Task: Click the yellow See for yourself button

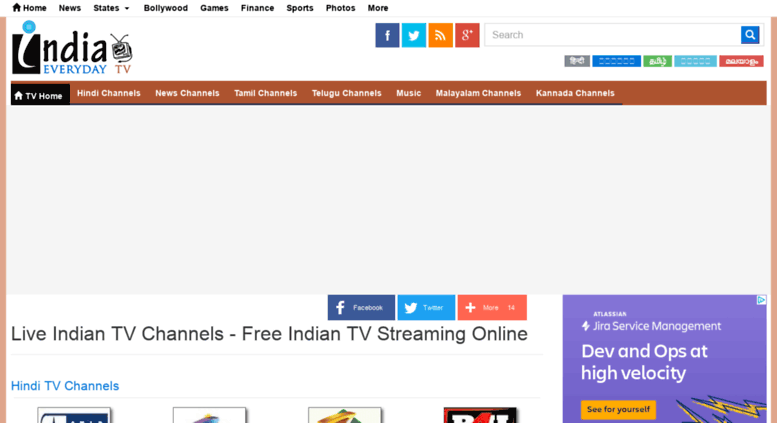Action: coord(617,409)
